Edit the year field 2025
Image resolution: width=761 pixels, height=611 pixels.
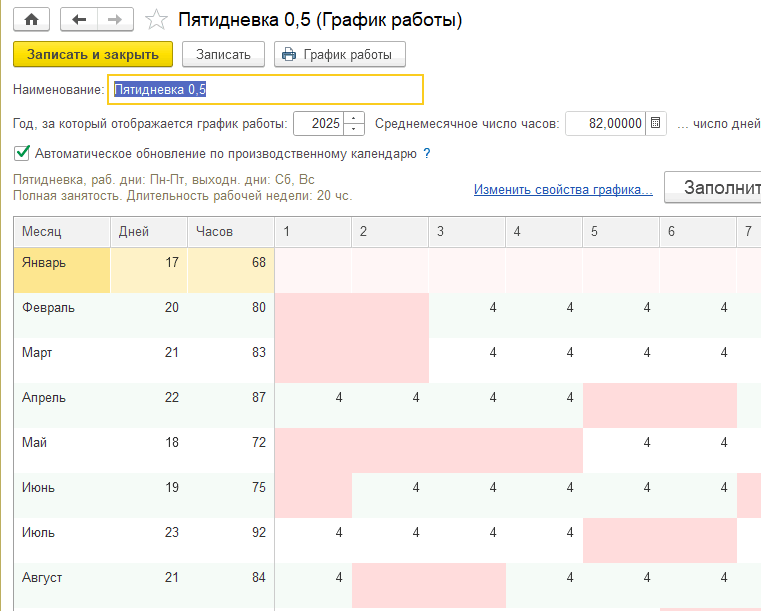click(x=319, y=123)
